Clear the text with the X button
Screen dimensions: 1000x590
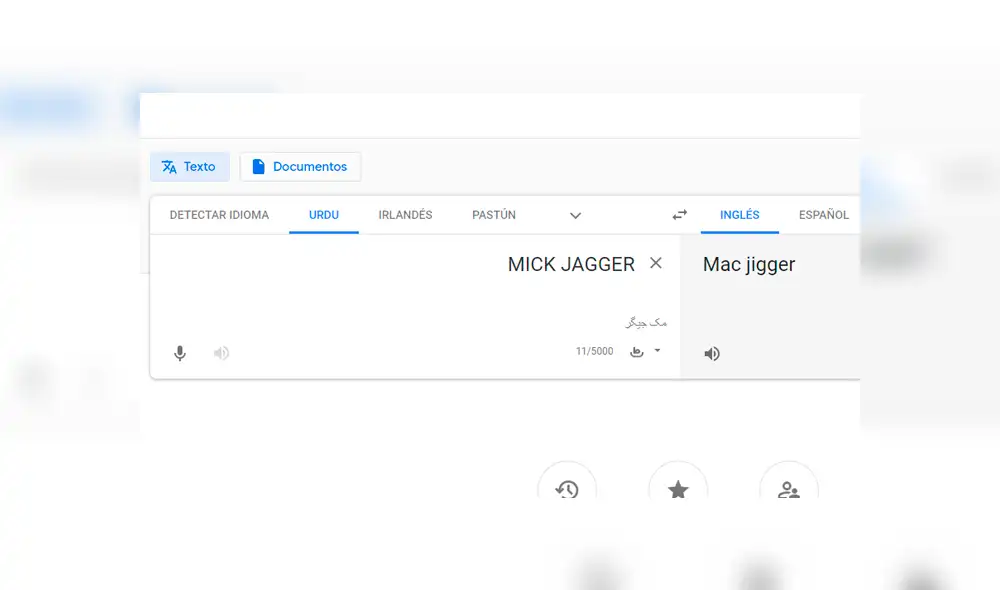click(x=655, y=263)
